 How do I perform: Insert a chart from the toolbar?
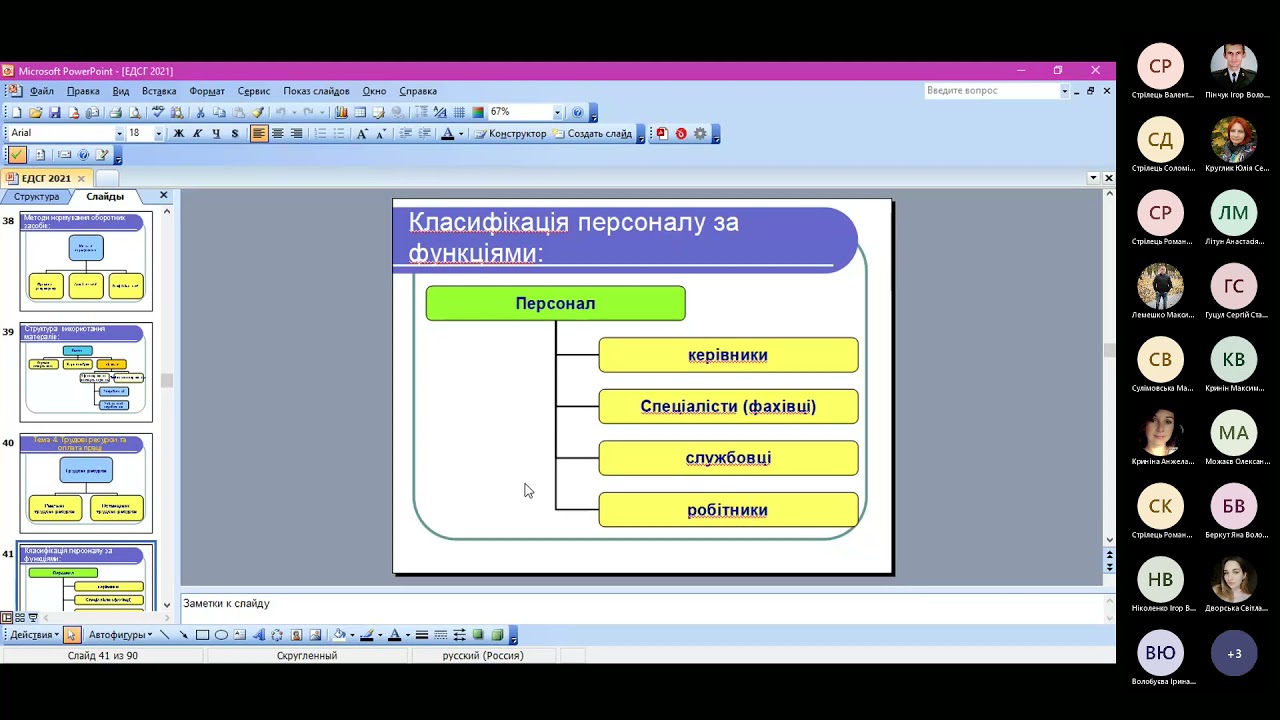pyautogui.click(x=341, y=112)
